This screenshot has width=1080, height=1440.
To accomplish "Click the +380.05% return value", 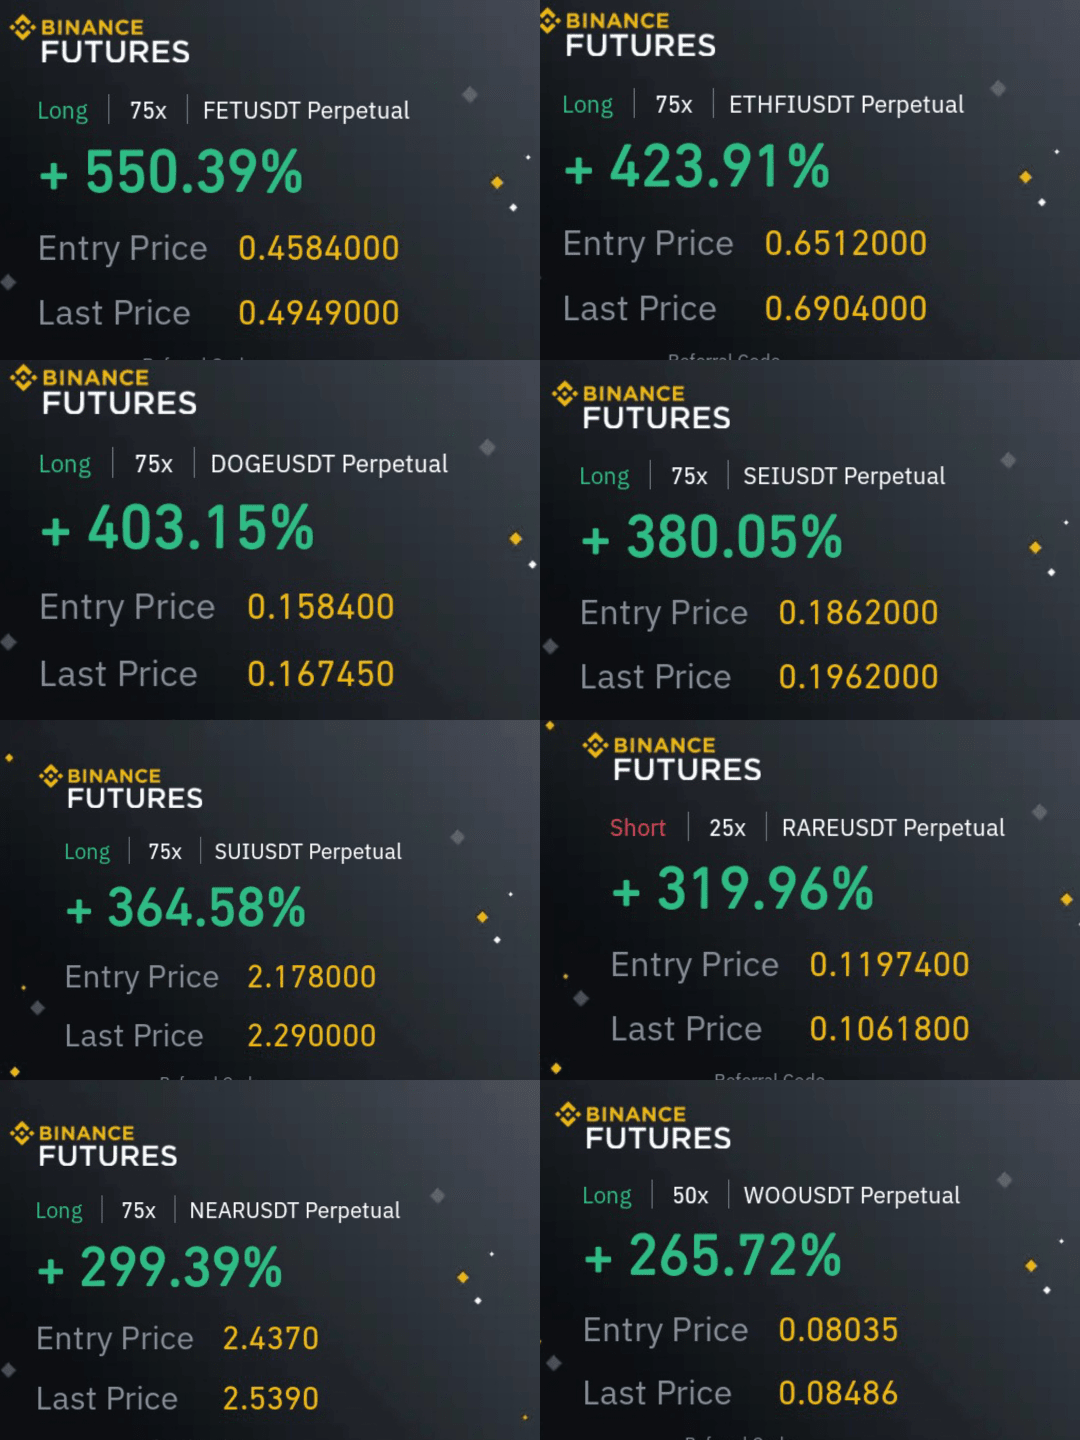I will [712, 538].
